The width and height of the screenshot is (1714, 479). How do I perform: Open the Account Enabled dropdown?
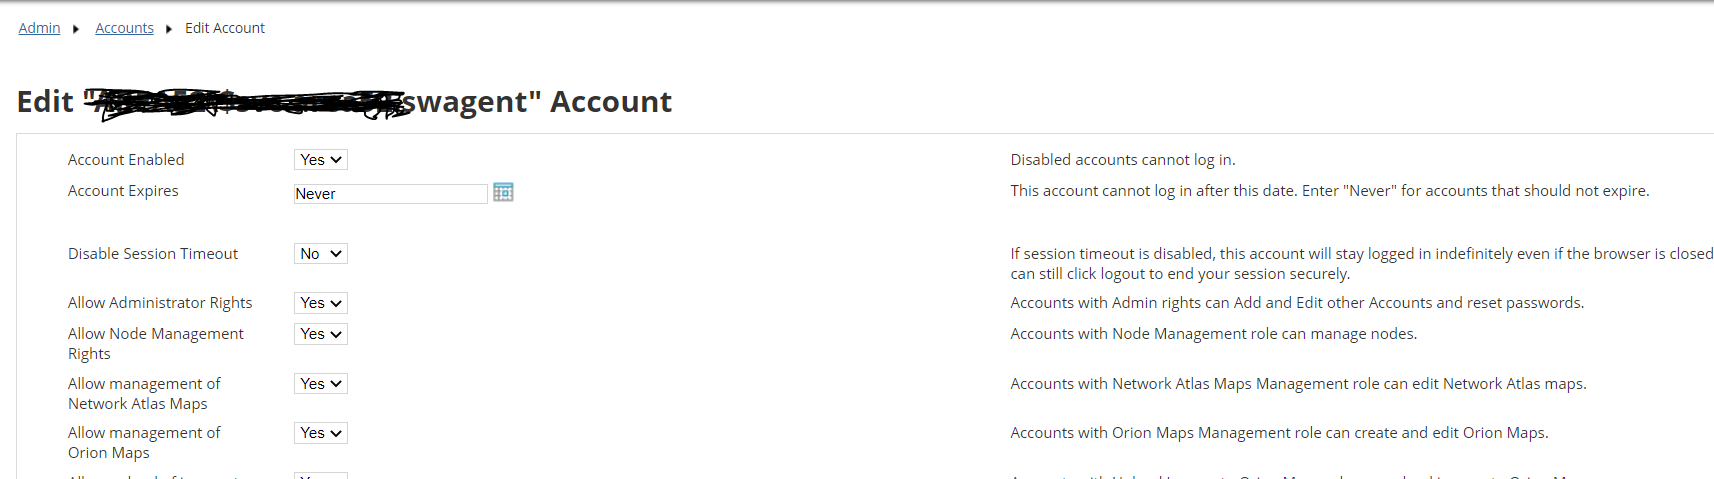tap(320, 160)
